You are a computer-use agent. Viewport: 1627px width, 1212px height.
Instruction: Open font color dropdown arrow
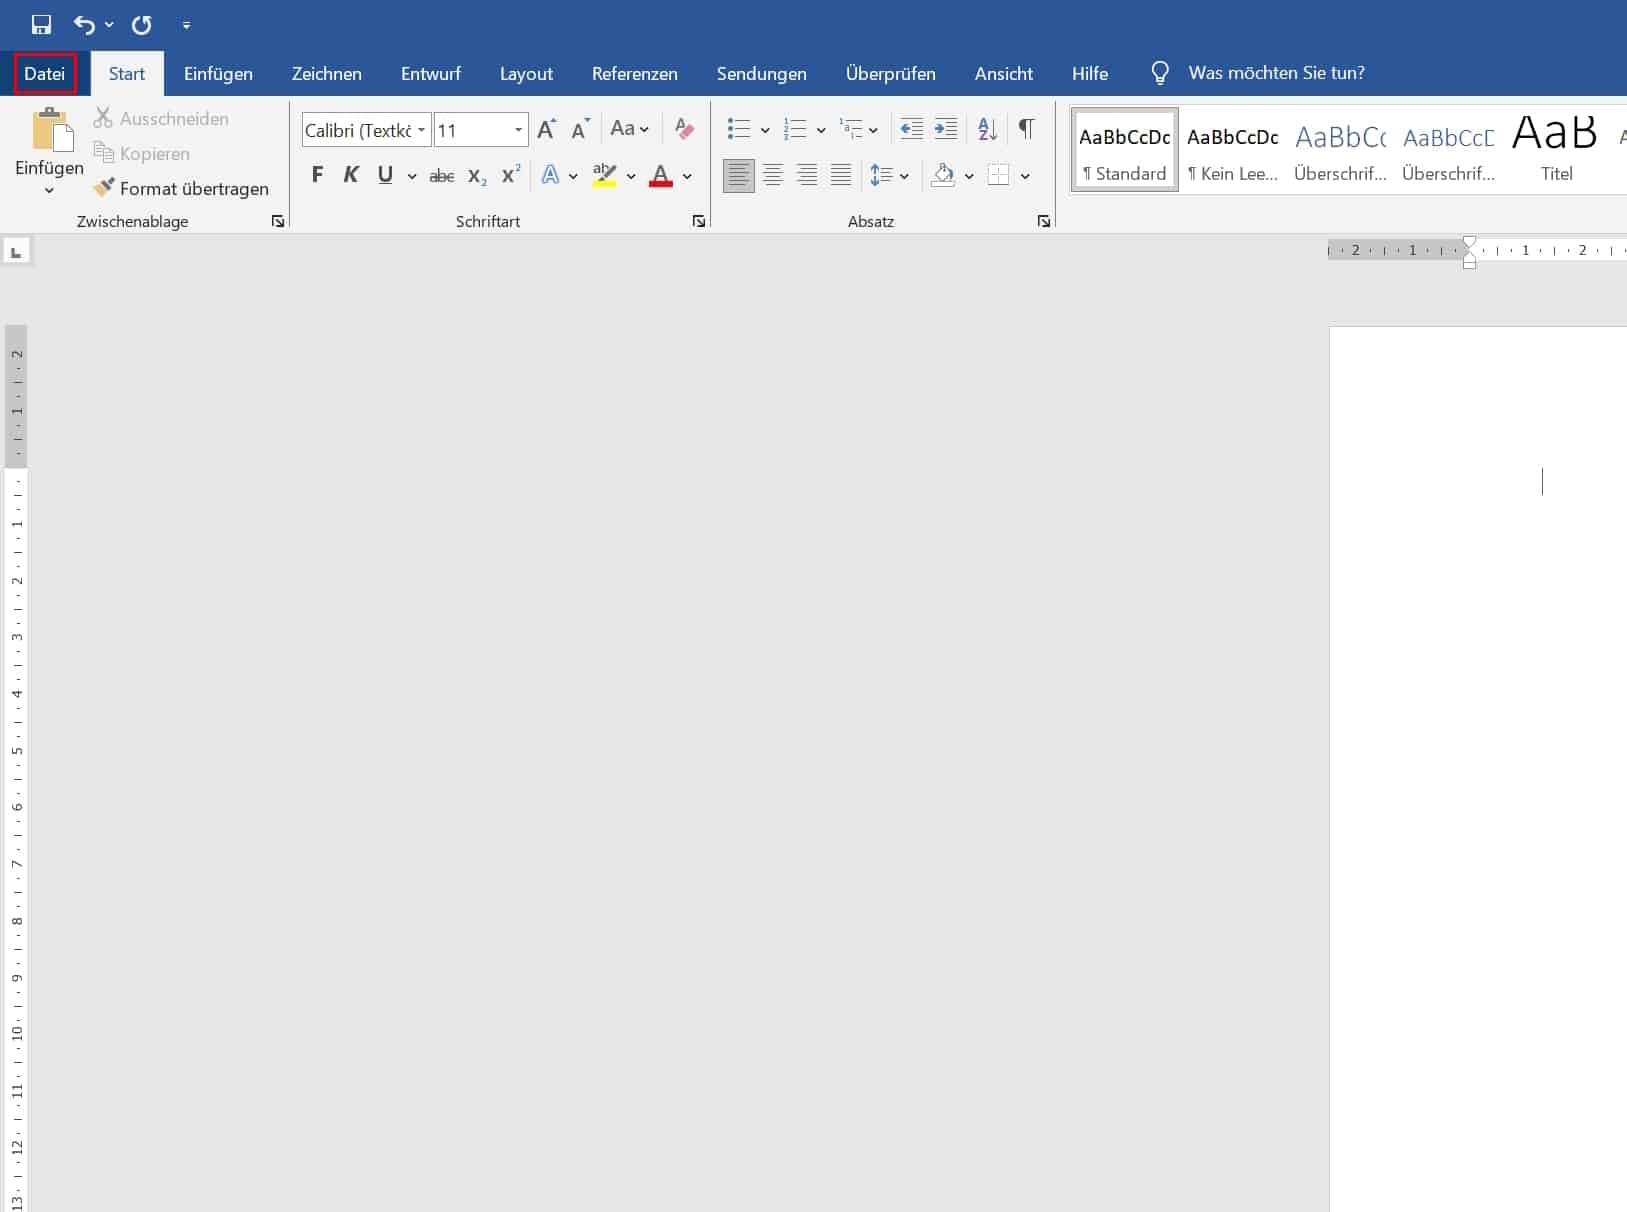[x=687, y=176]
